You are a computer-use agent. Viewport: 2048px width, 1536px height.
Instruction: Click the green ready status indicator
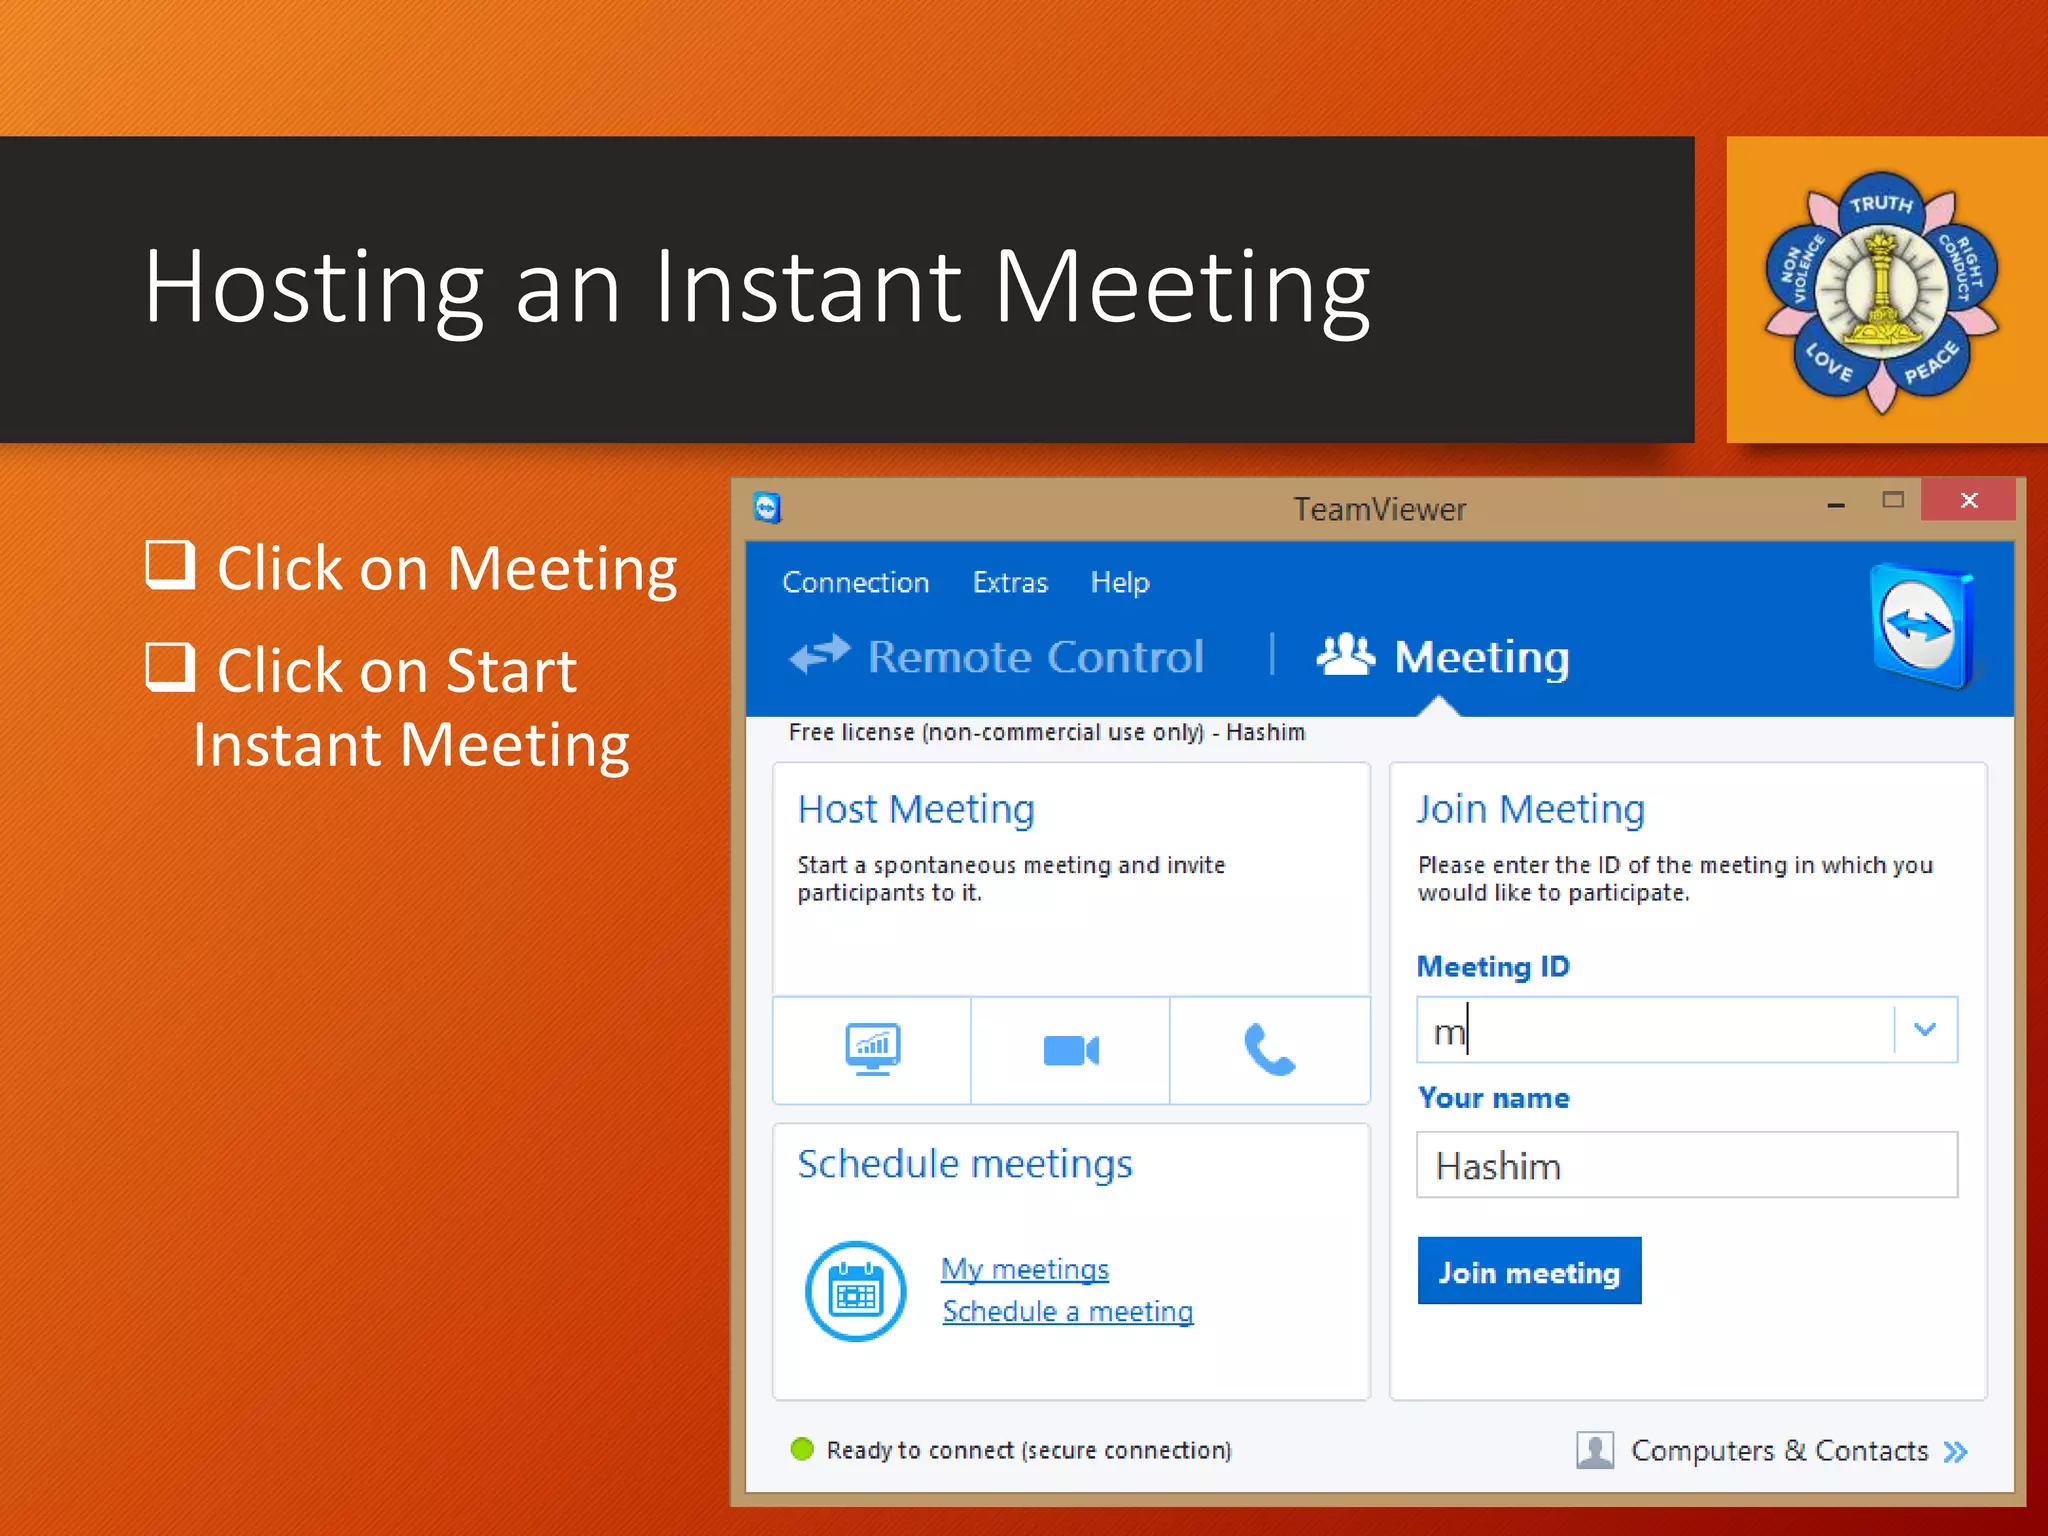click(802, 1449)
